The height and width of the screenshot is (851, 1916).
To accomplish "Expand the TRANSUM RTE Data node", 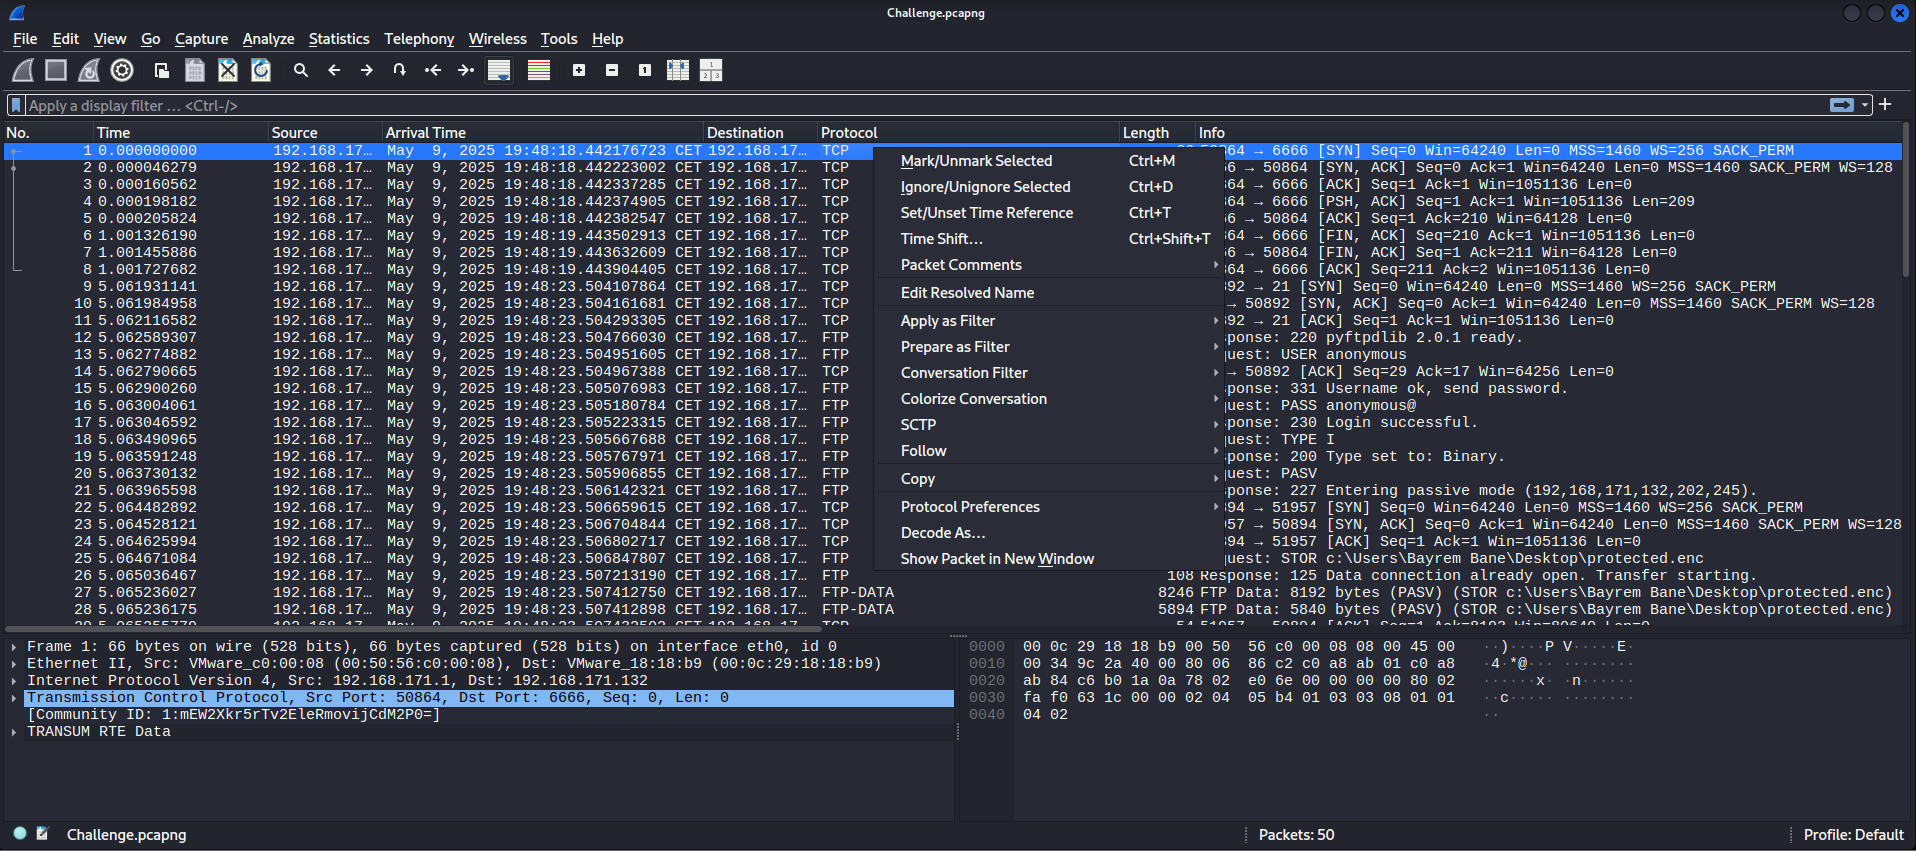I will [14, 732].
